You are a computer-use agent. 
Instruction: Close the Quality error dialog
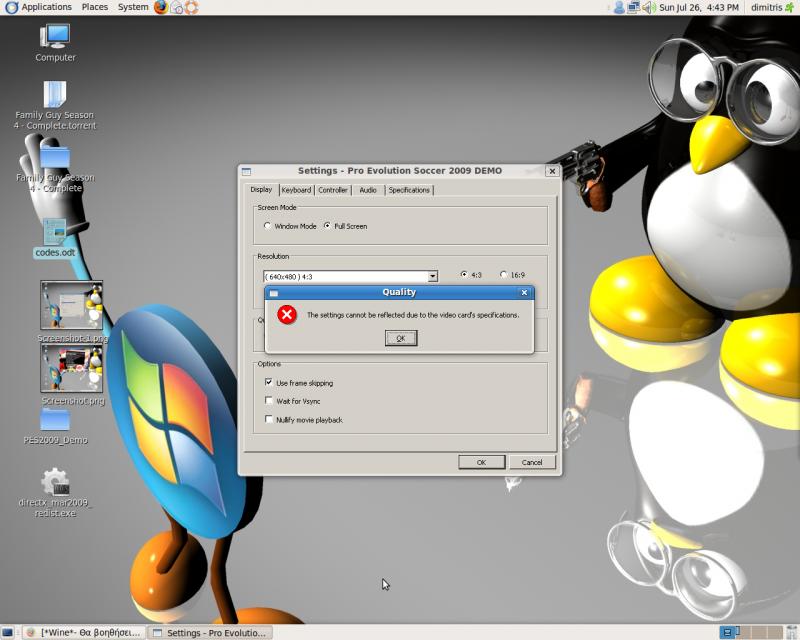(x=524, y=292)
